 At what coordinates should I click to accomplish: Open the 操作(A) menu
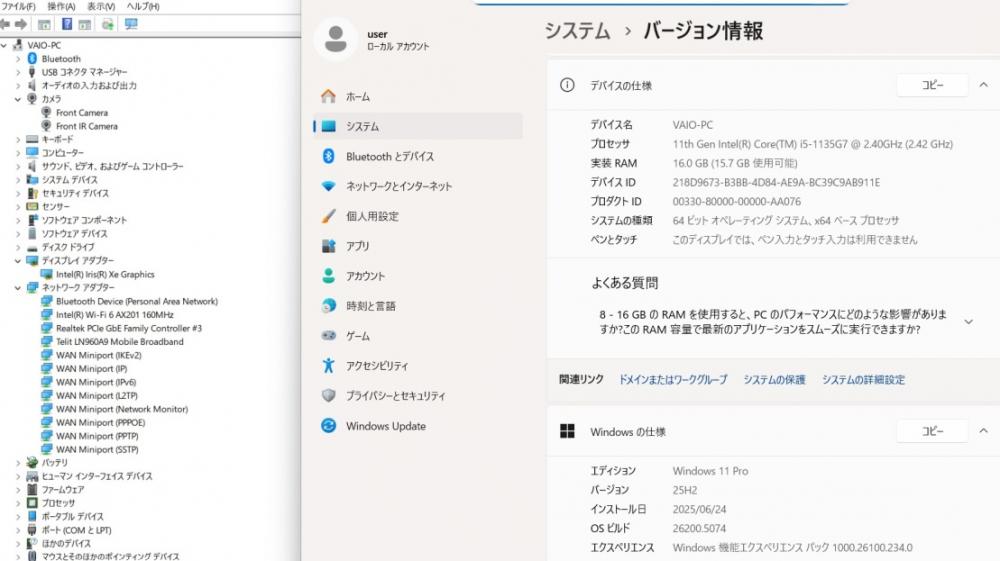pyautogui.click(x=61, y=6)
